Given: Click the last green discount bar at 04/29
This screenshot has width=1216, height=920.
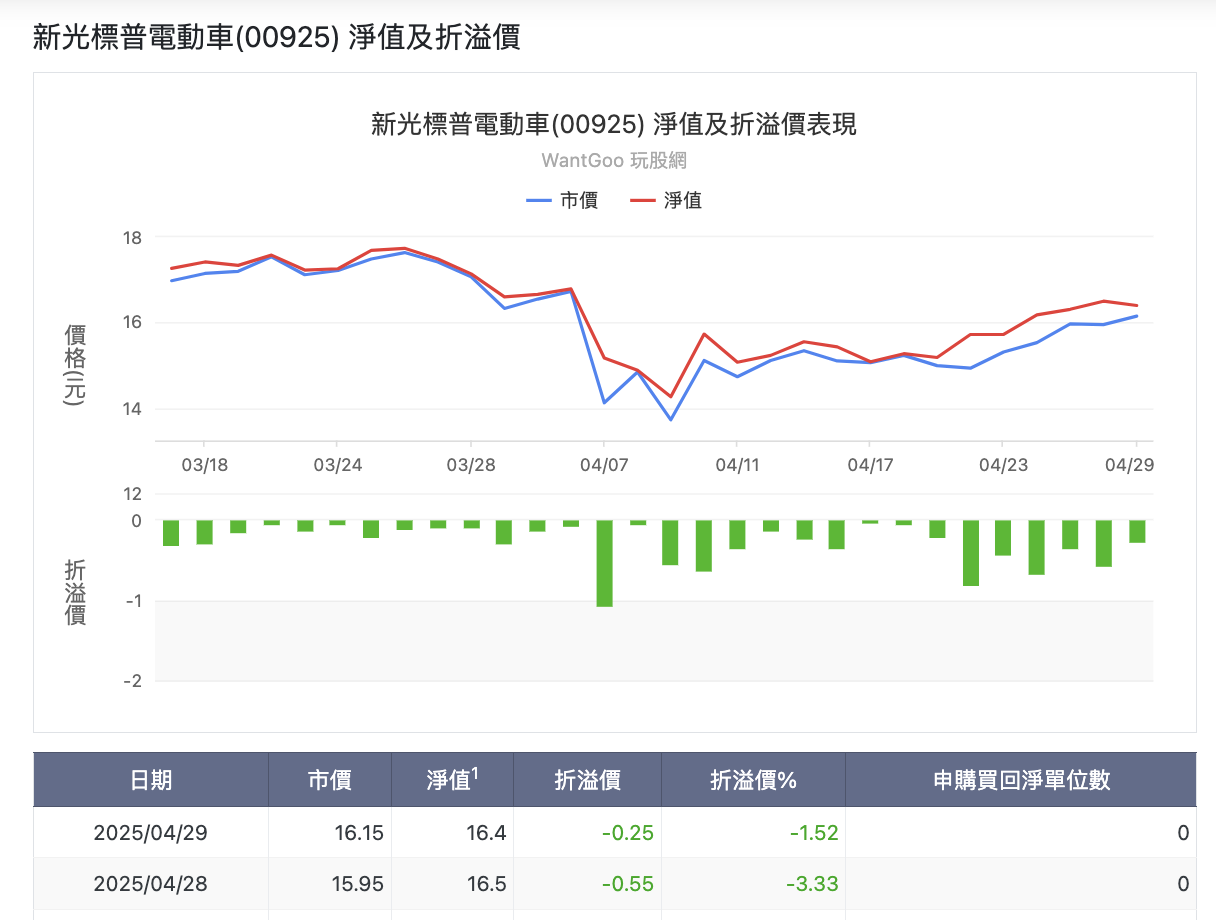Looking at the screenshot, I should (x=1137, y=531).
